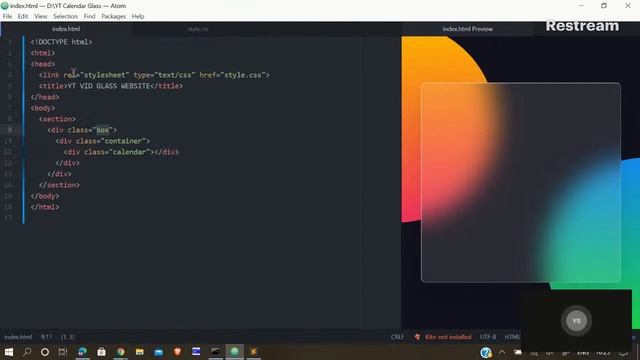Click the Kite: not installed status
640x360 pixels.
point(448,337)
